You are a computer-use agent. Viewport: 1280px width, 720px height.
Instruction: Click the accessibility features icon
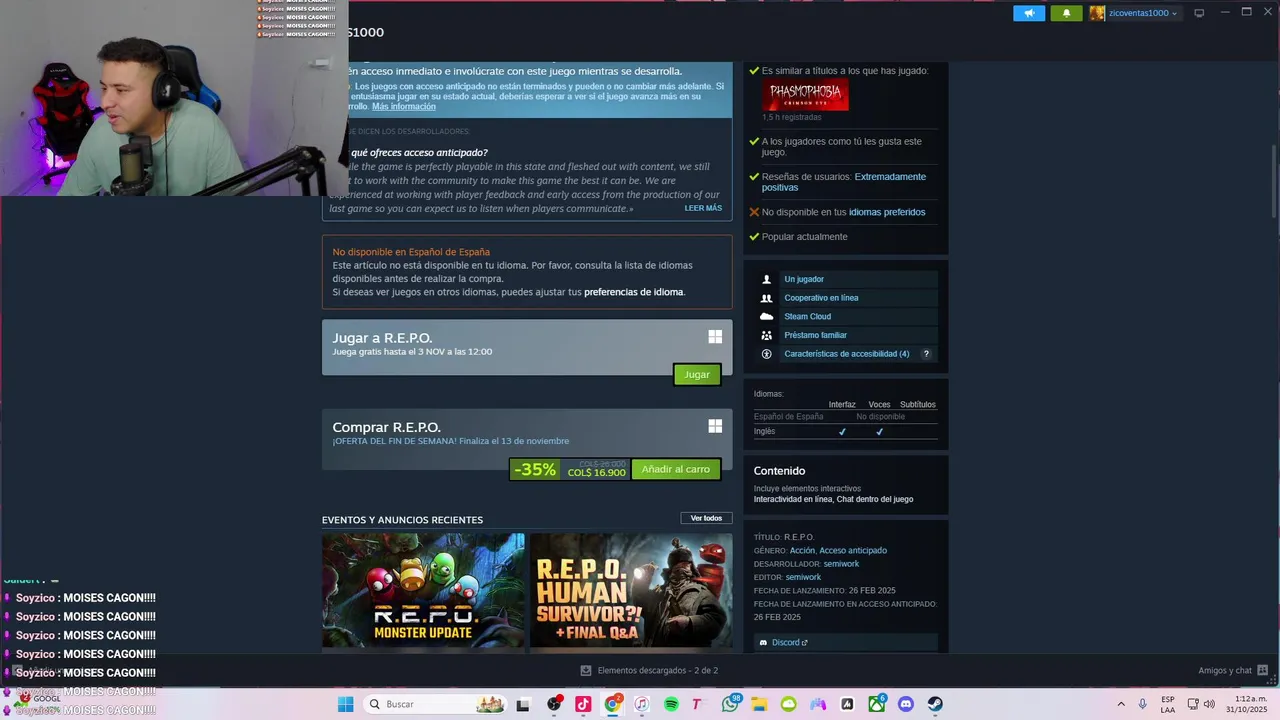tap(767, 354)
